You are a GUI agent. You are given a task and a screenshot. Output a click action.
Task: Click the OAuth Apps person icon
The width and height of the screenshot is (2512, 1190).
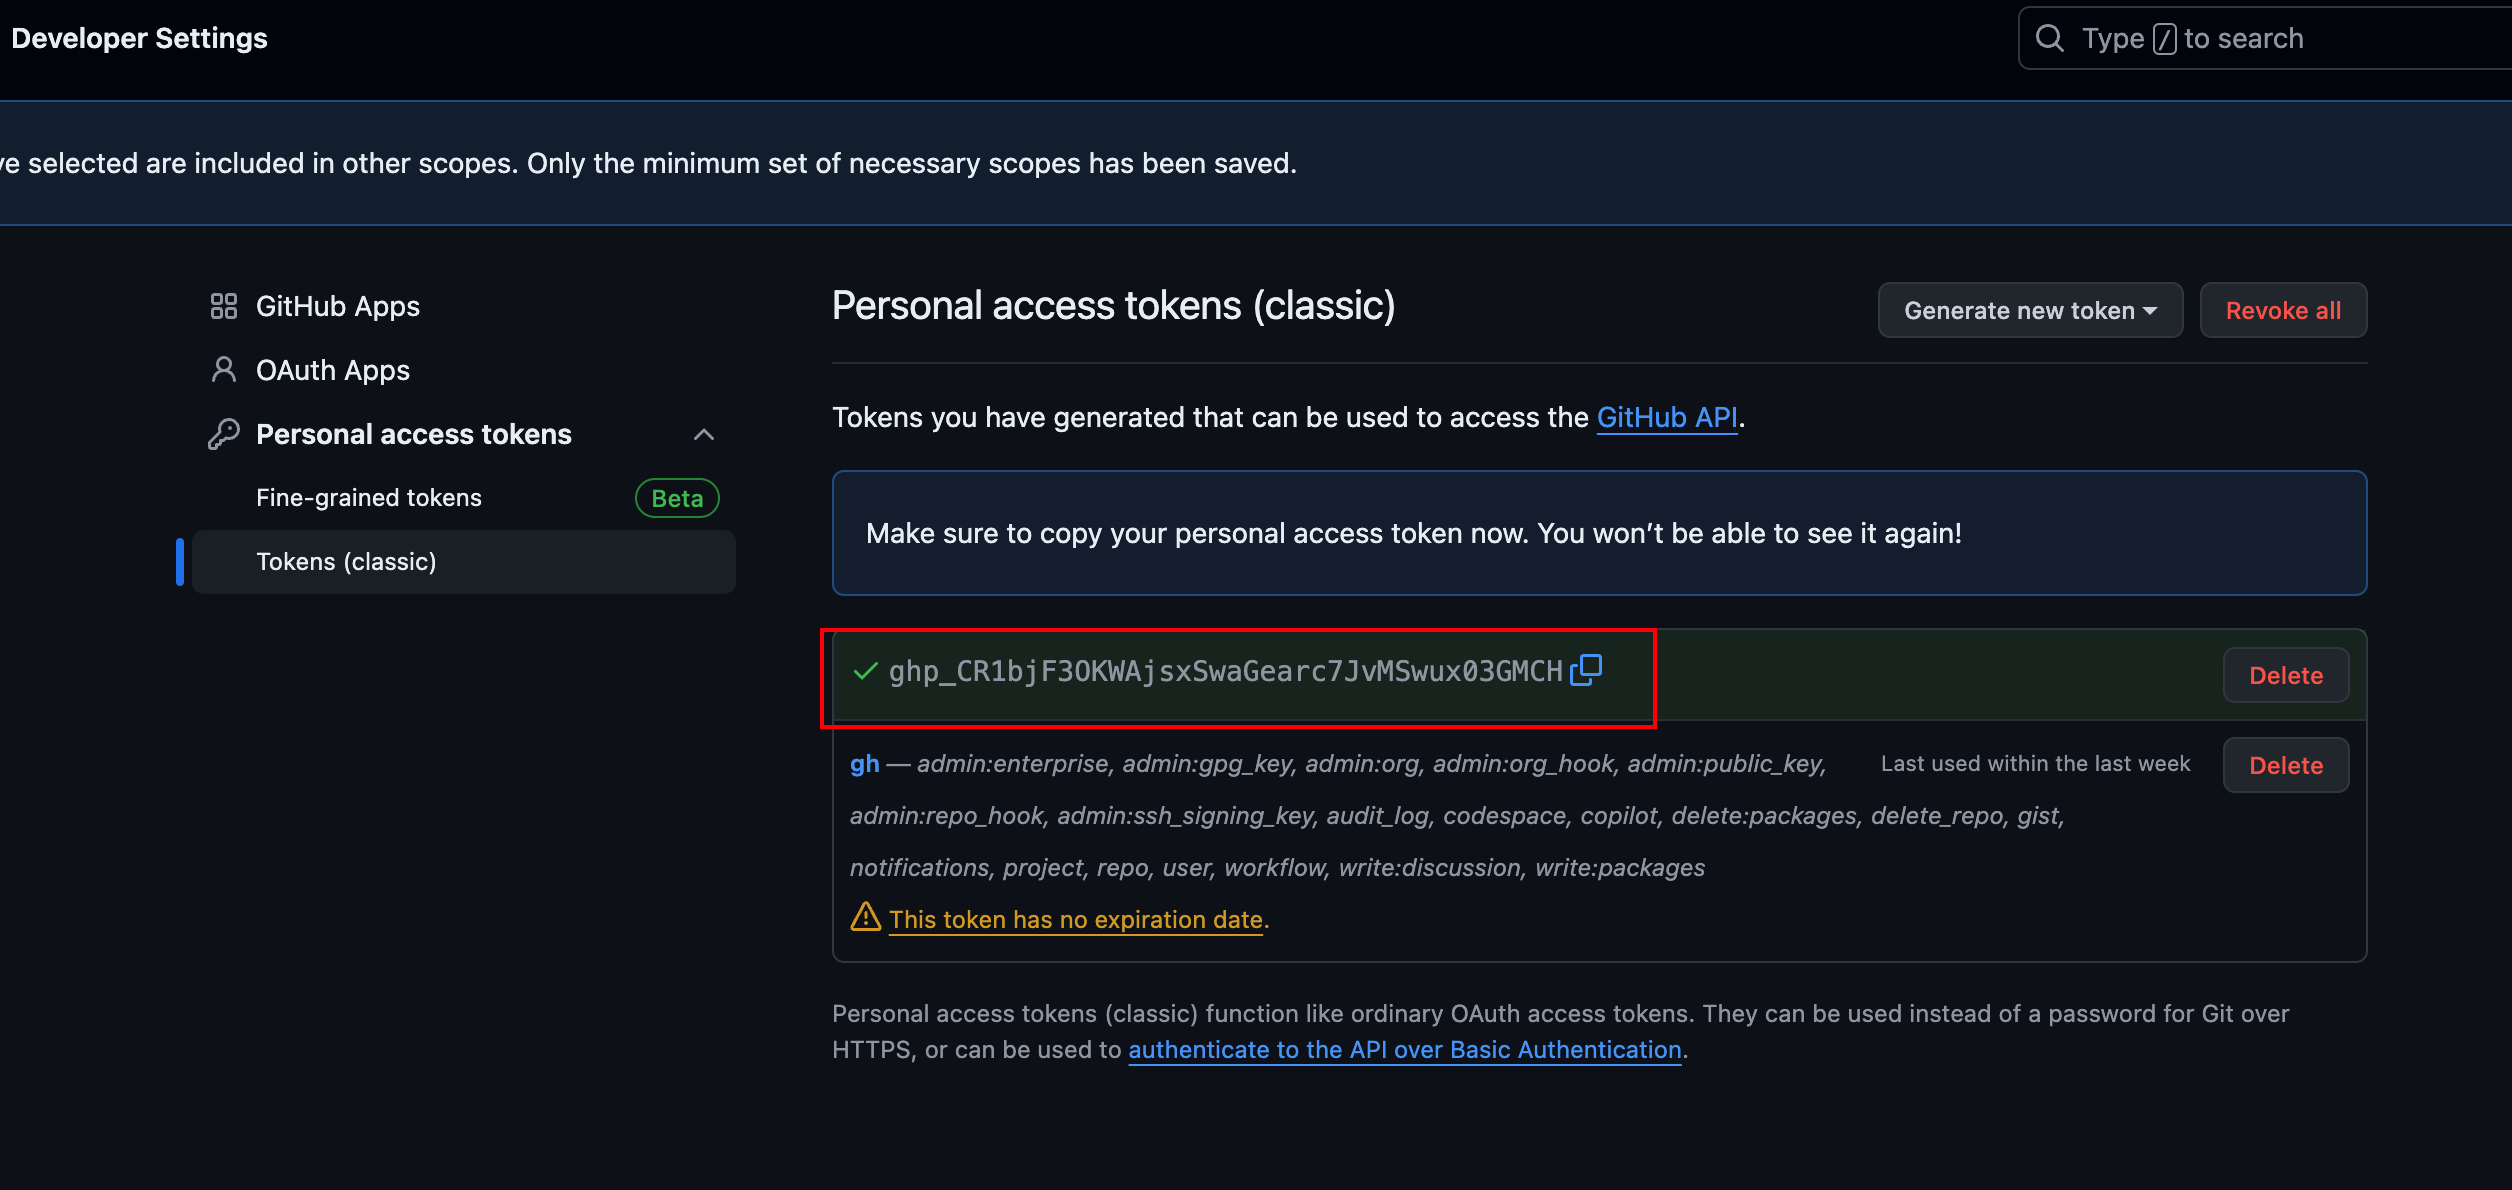point(224,370)
